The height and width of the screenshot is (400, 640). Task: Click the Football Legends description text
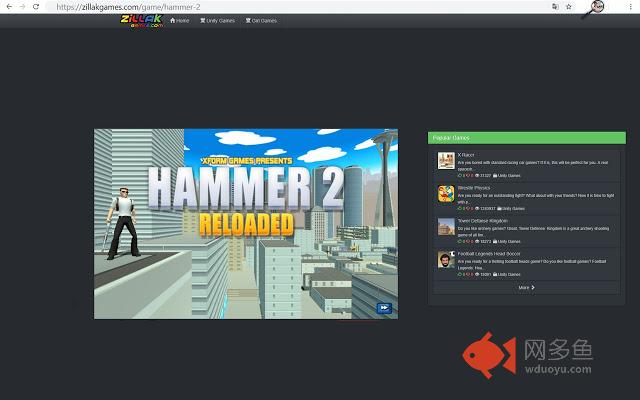coord(531,265)
